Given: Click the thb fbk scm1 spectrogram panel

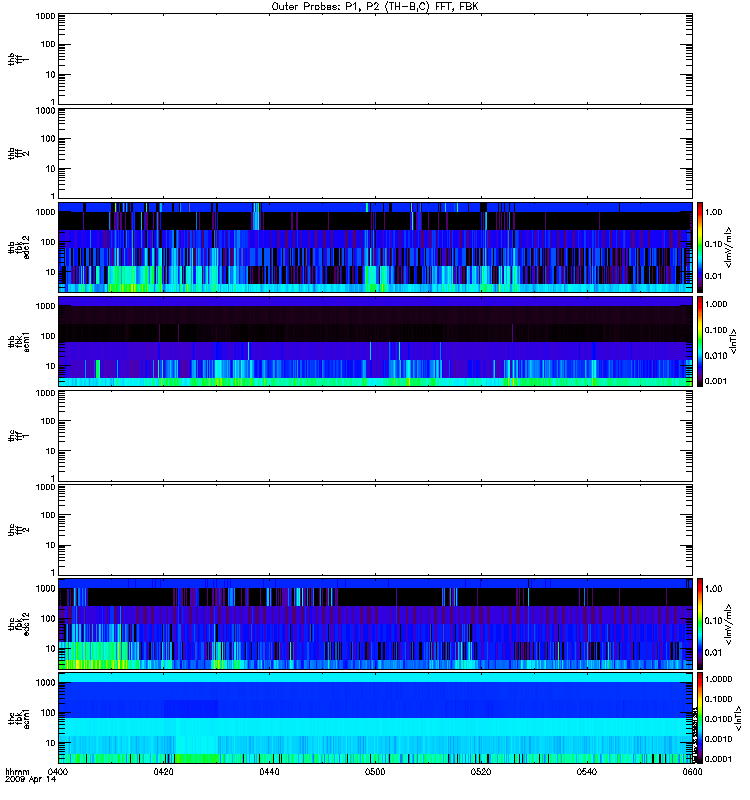Looking at the screenshot, I should (375, 341).
